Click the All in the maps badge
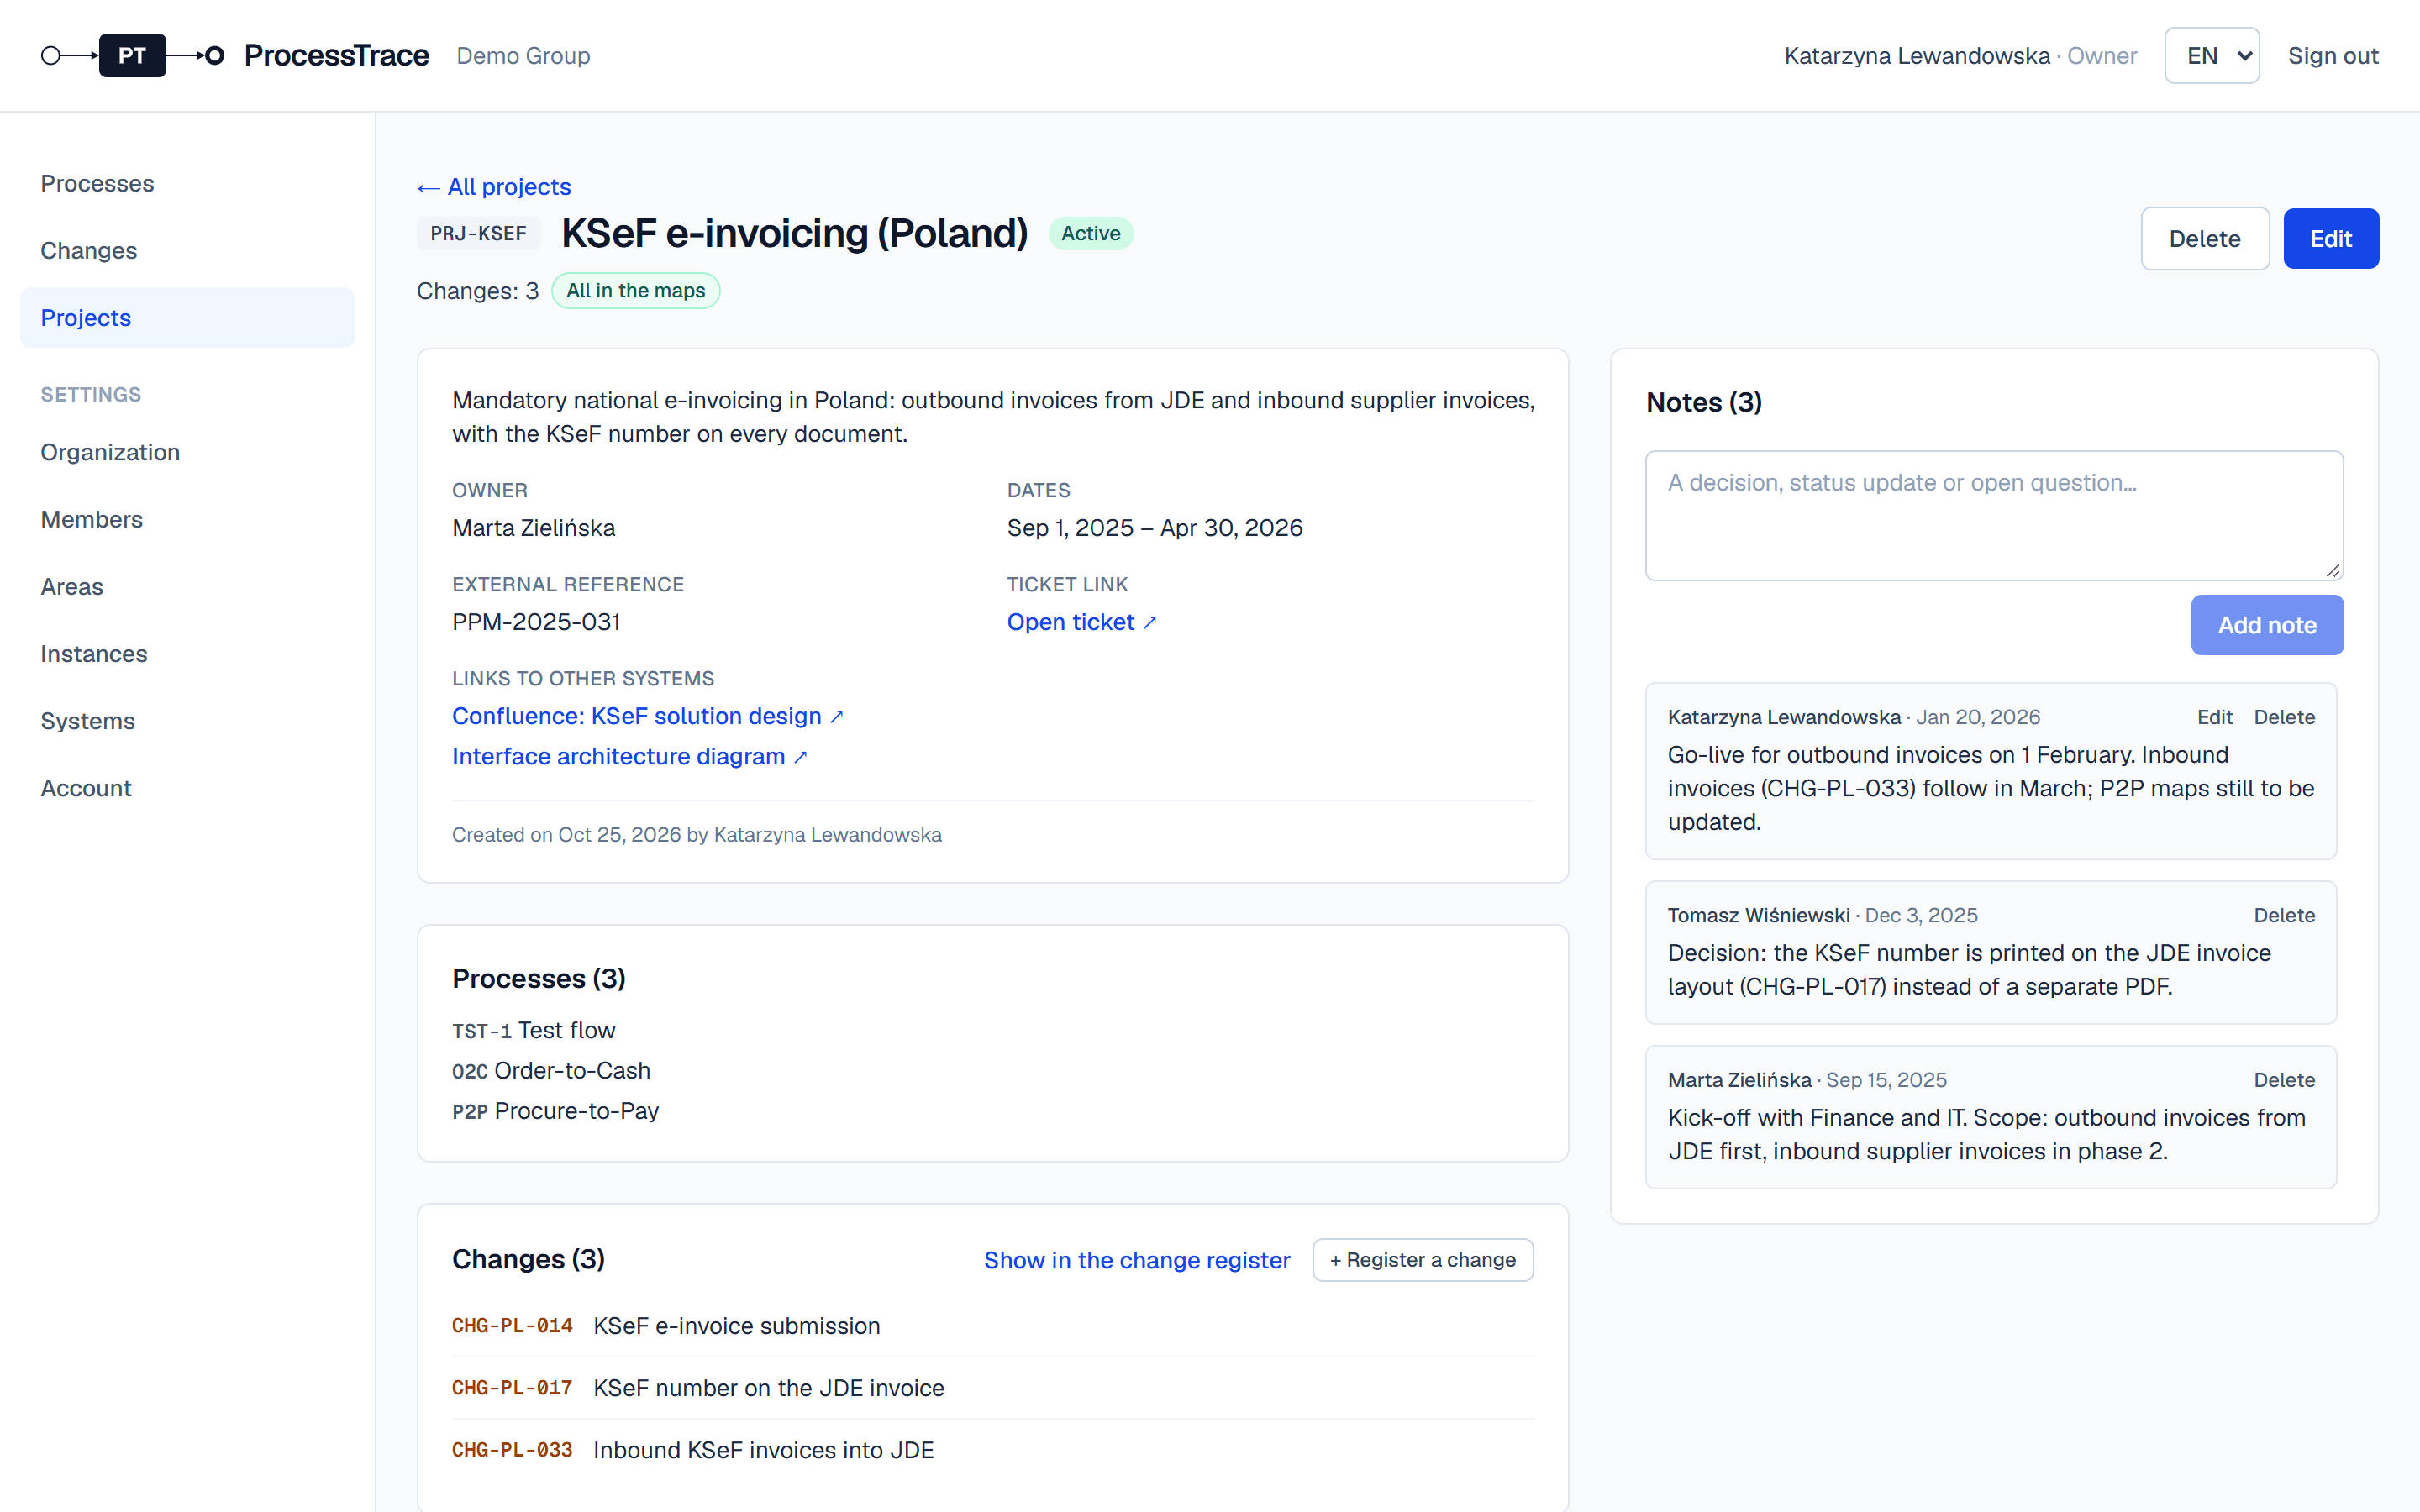Viewport: 2420px width, 1512px height. (x=635, y=291)
